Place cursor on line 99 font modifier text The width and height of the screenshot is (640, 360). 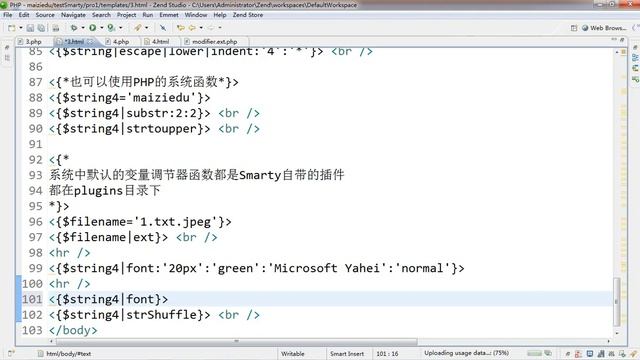pyautogui.click(x=257, y=268)
